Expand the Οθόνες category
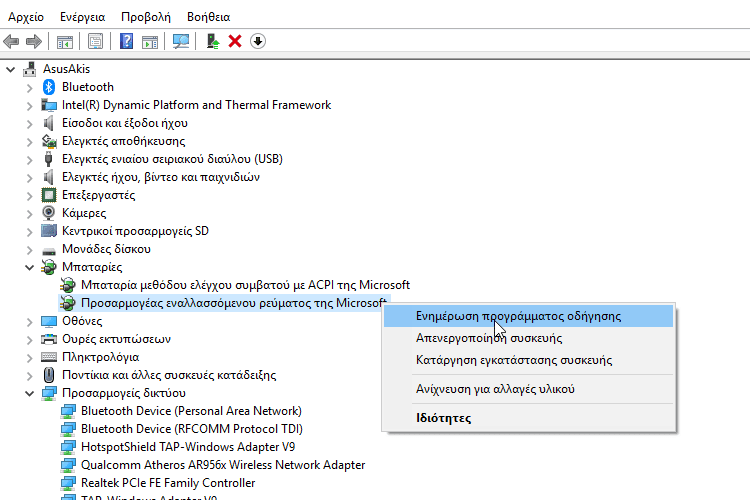 (x=30, y=322)
